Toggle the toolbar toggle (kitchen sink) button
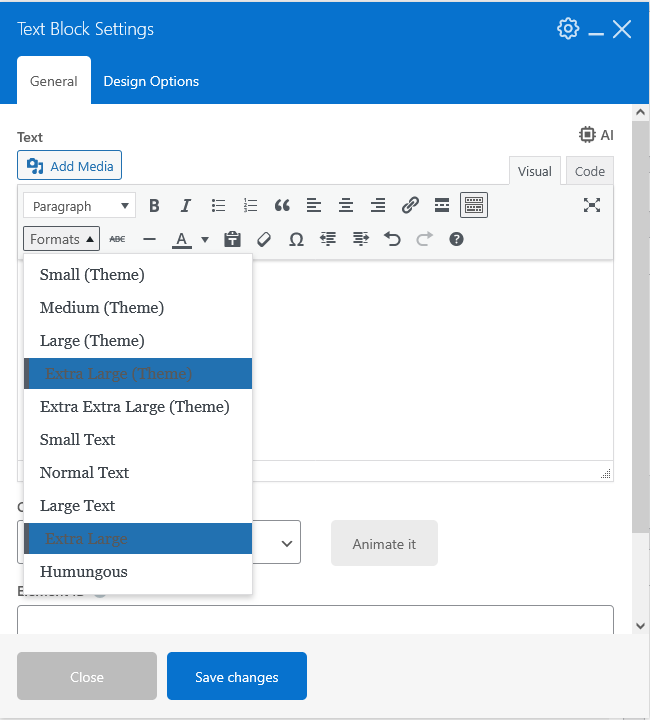This screenshot has width=650, height=720. [474, 205]
